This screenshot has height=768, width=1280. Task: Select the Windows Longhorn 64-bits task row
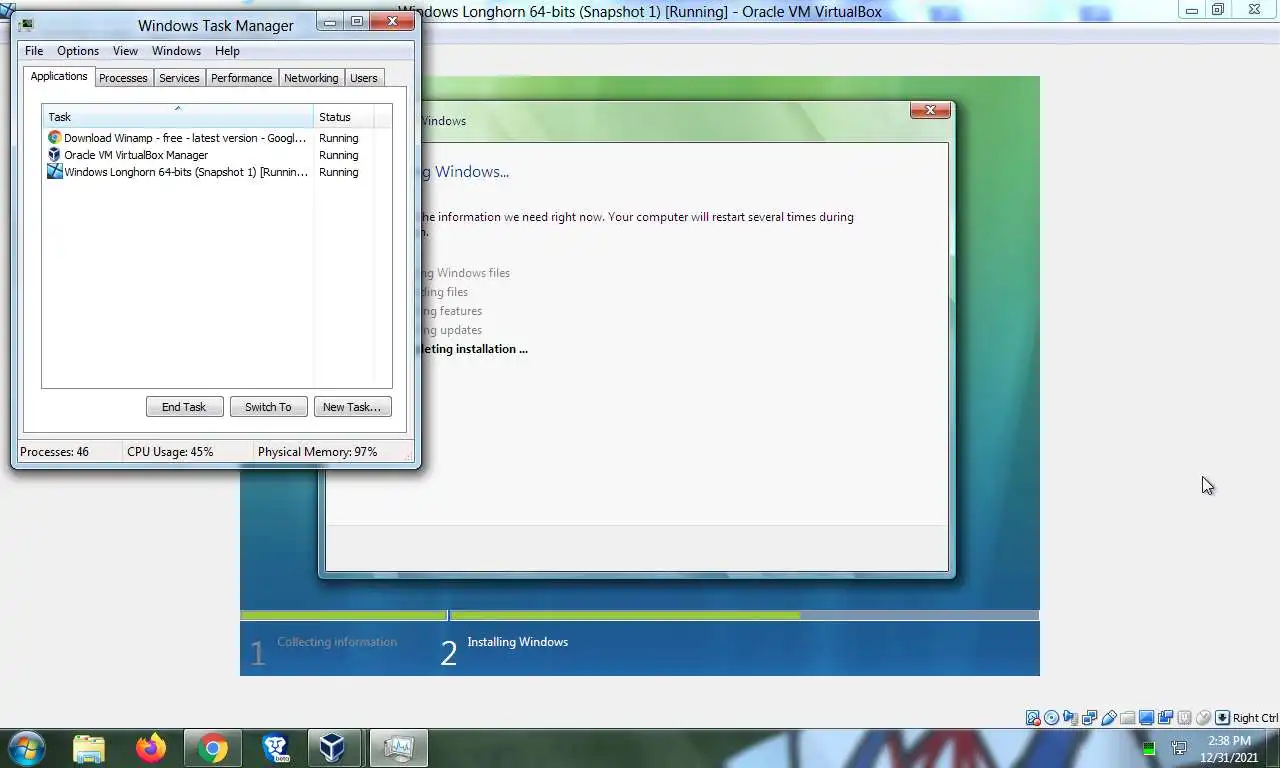coord(216,172)
